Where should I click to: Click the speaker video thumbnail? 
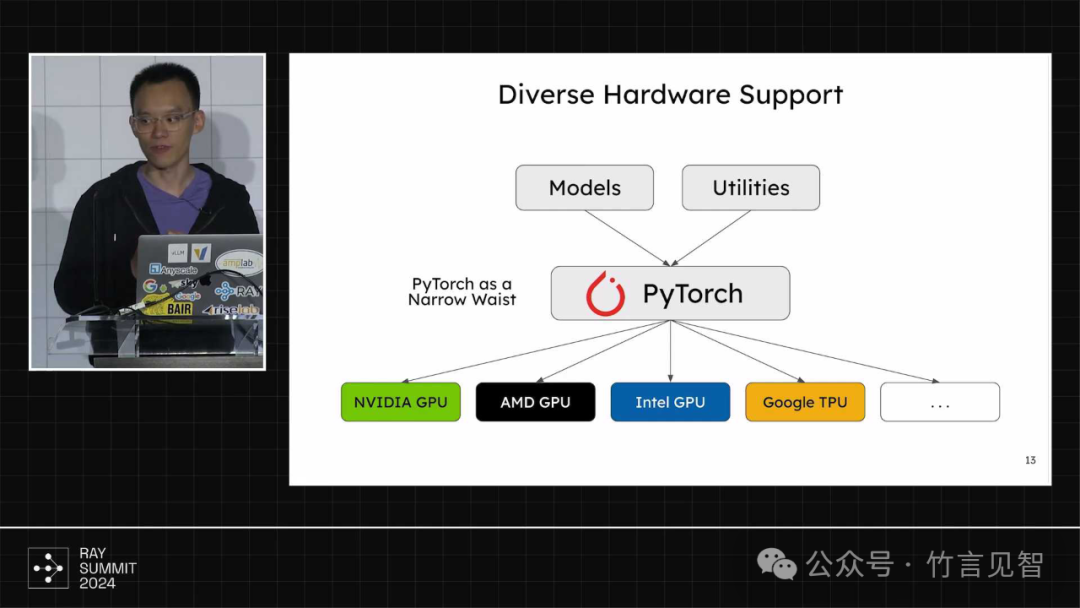(x=147, y=212)
